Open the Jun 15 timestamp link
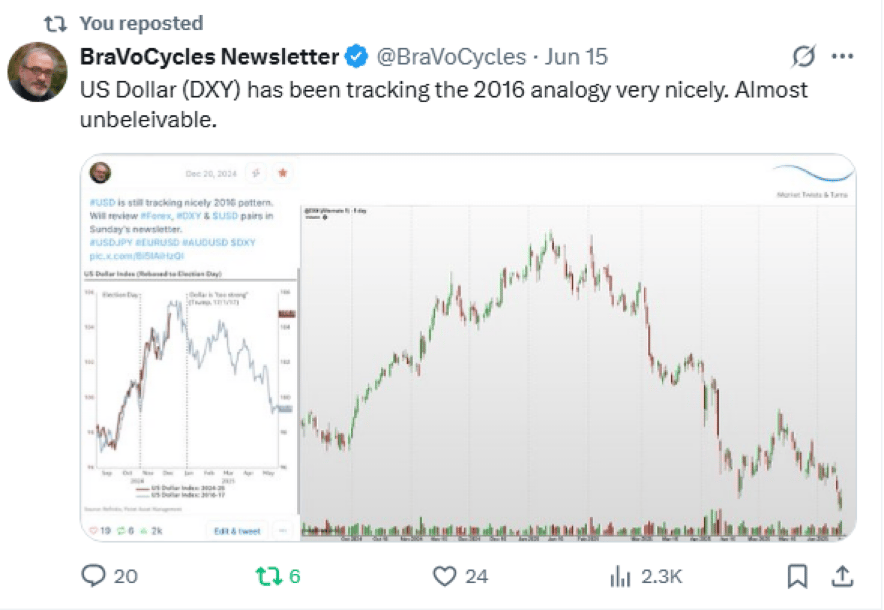 point(576,56)
